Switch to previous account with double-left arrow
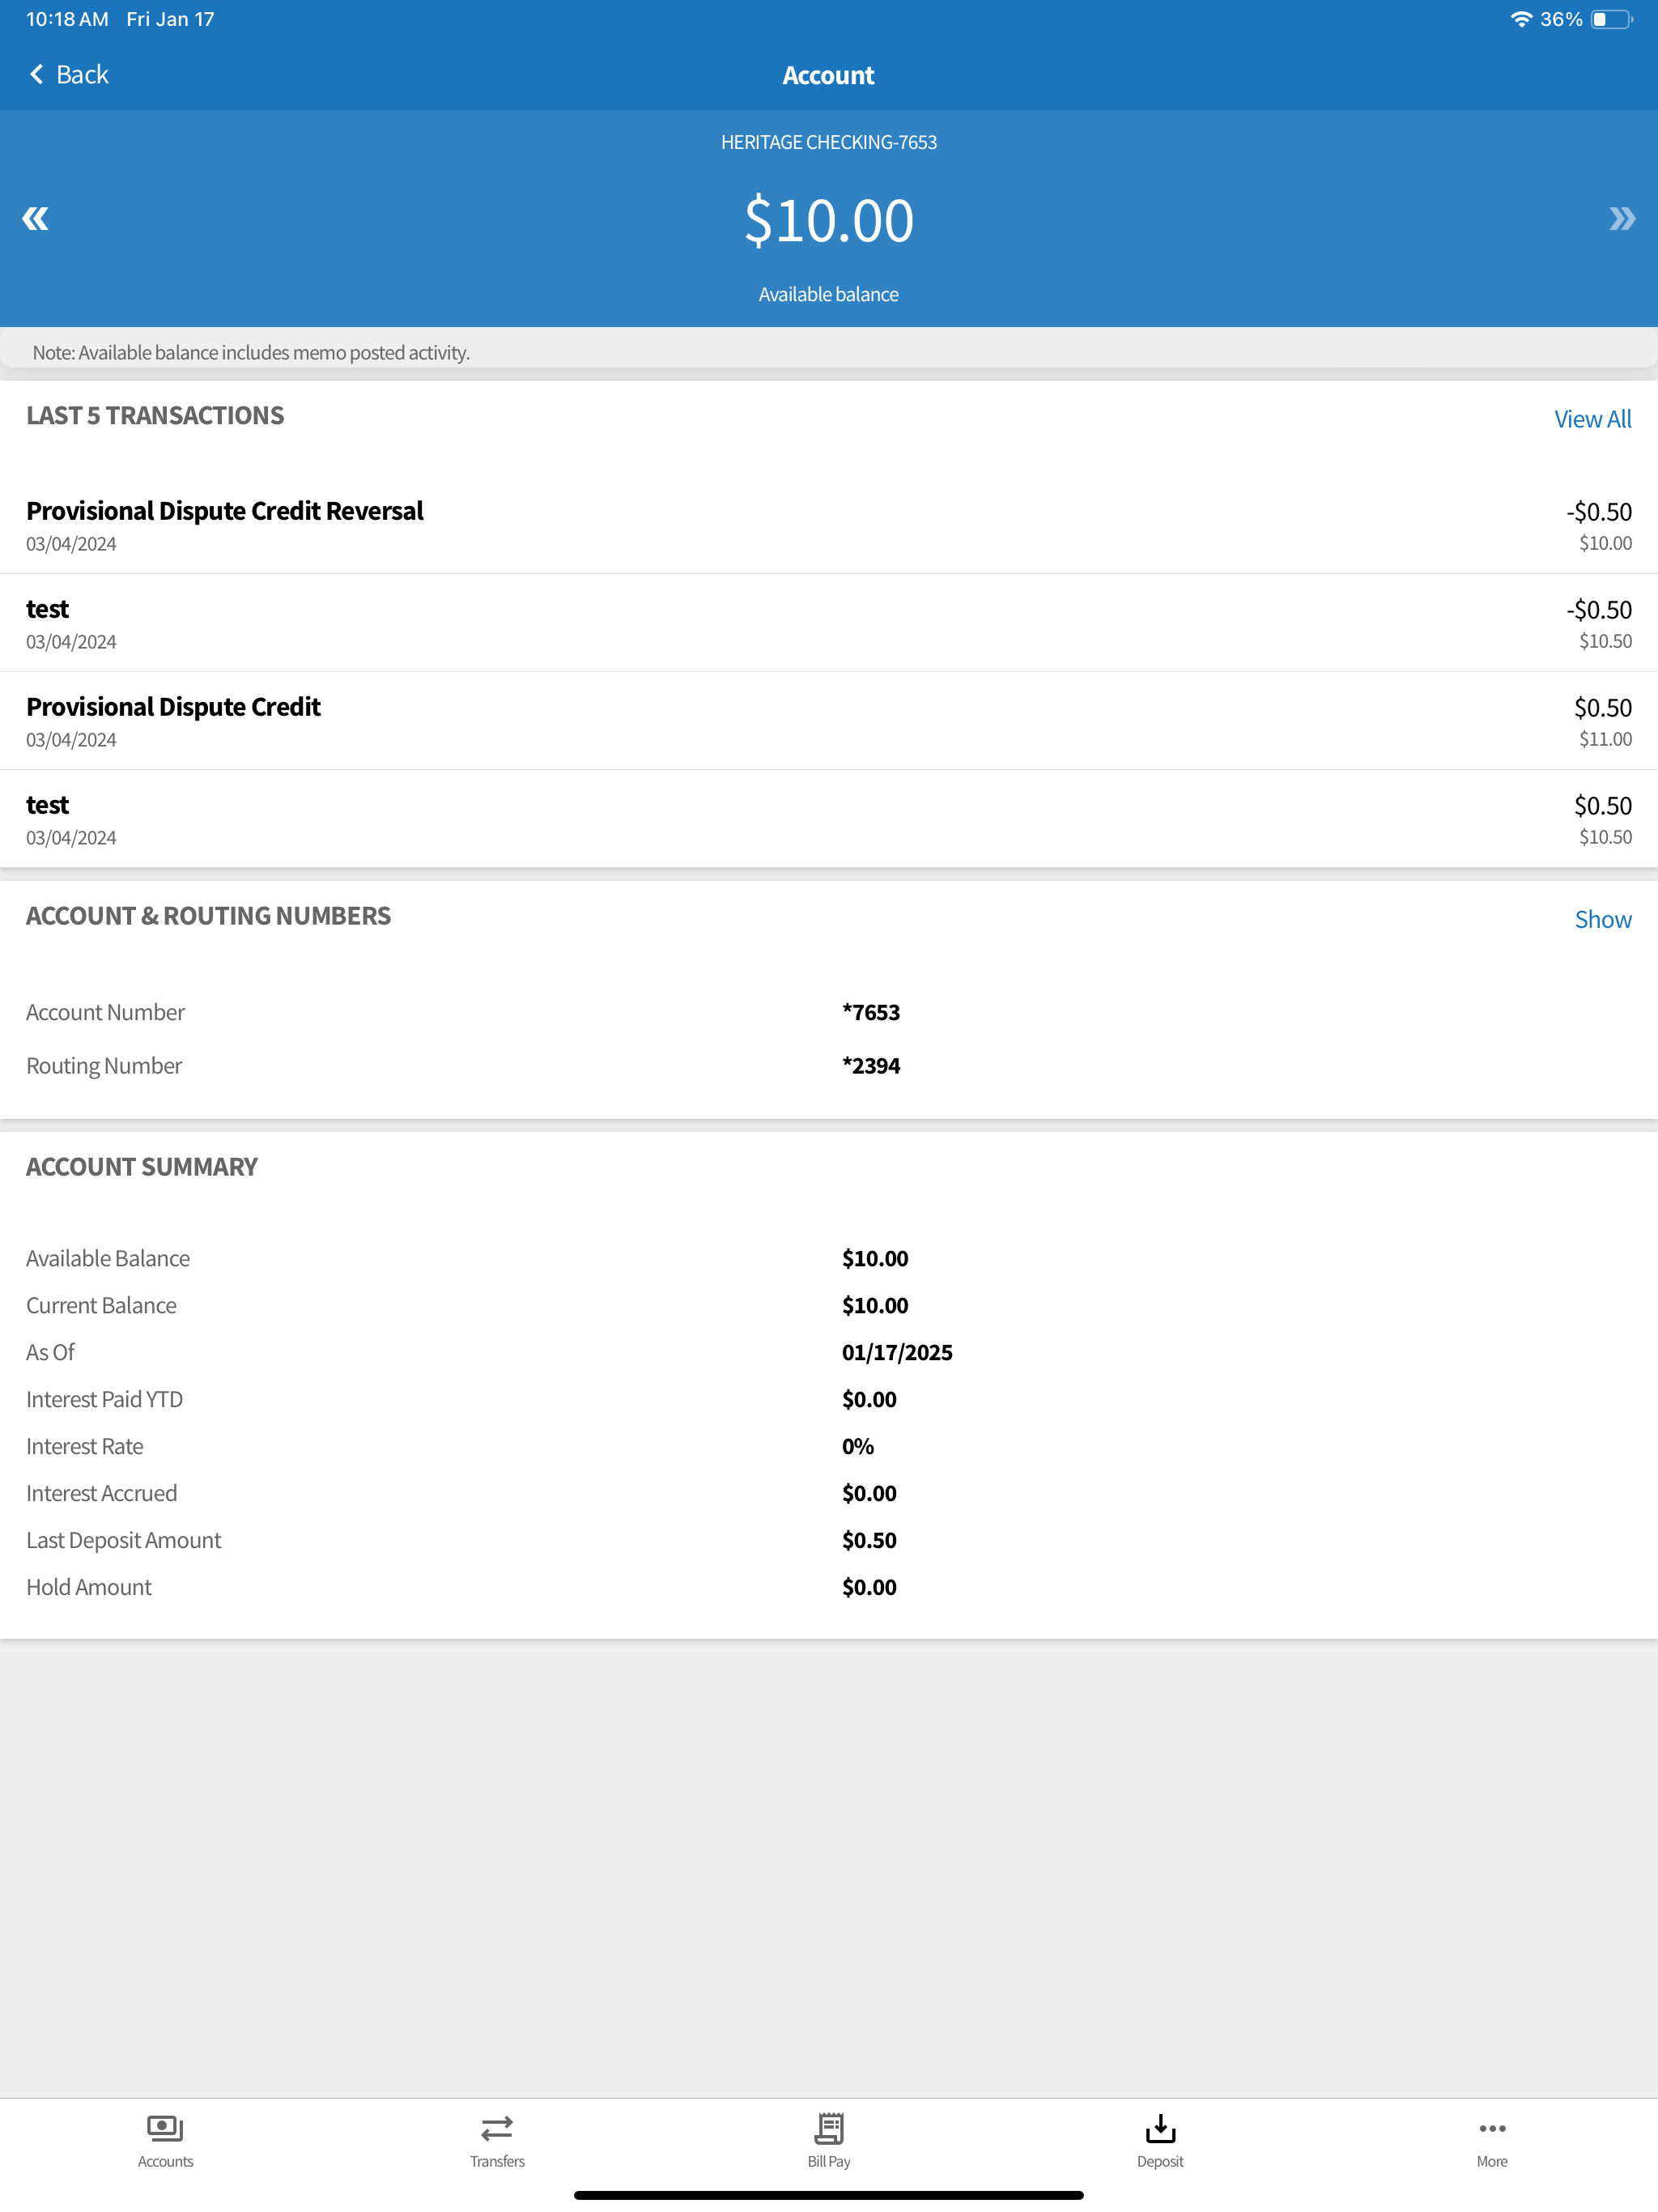 click(35, 219)
